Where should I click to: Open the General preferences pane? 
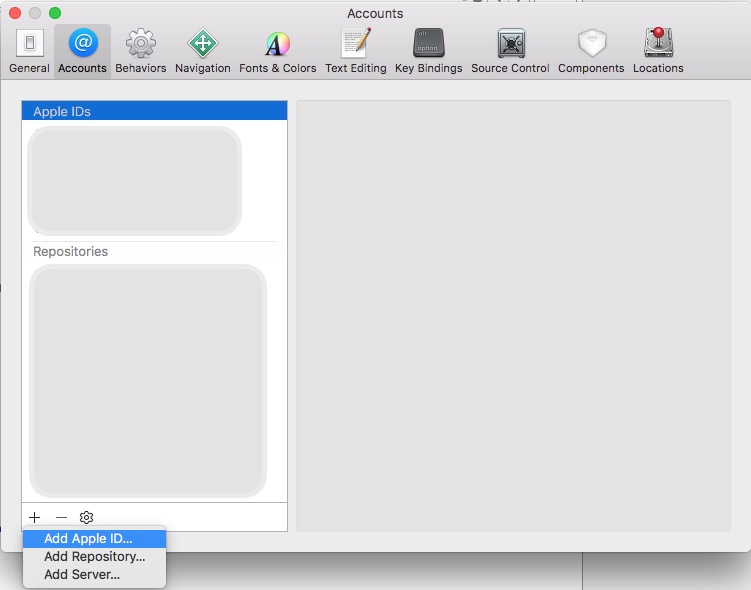pyautogui.click(x=29, y=51)
